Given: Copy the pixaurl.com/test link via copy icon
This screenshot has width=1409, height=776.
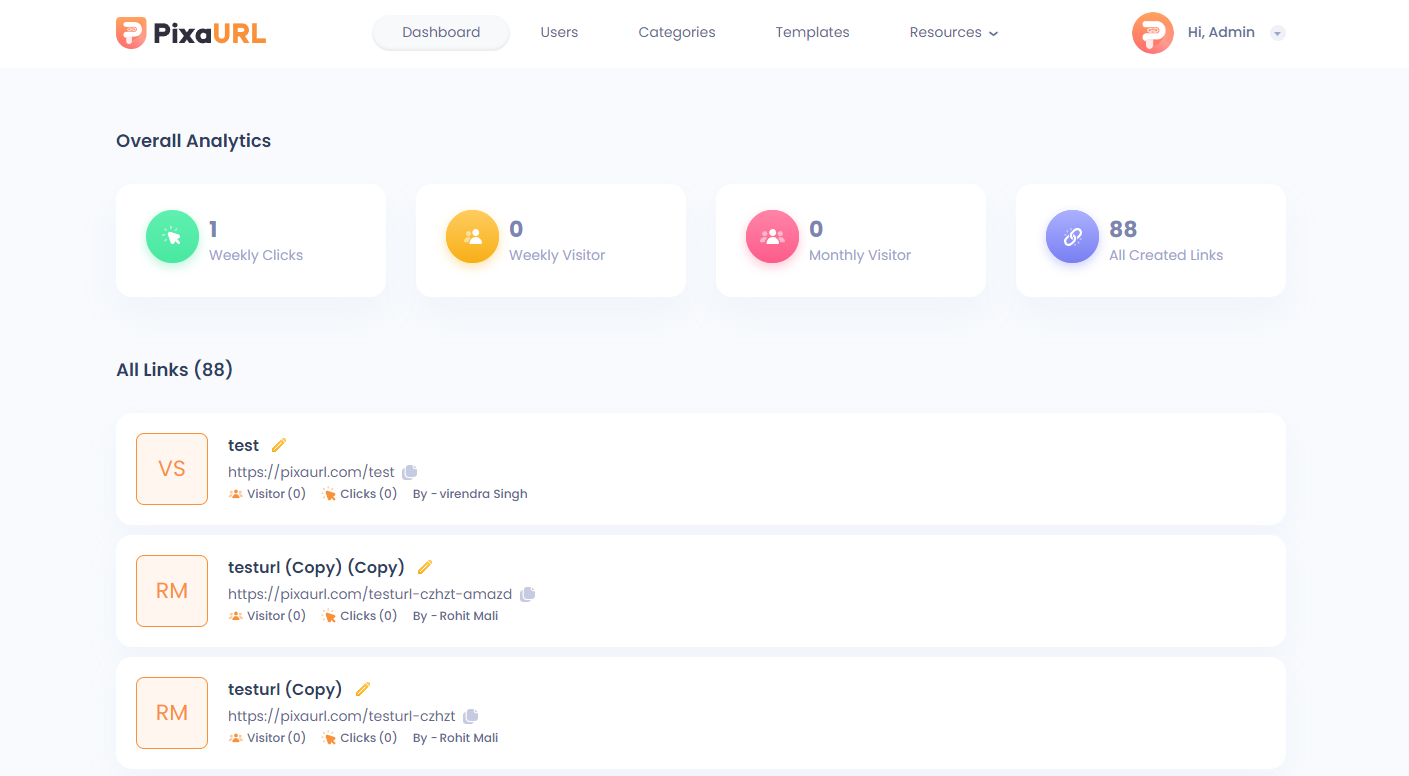Looking at the screenshot, I should pyautogui.click(x=410, y=472).
